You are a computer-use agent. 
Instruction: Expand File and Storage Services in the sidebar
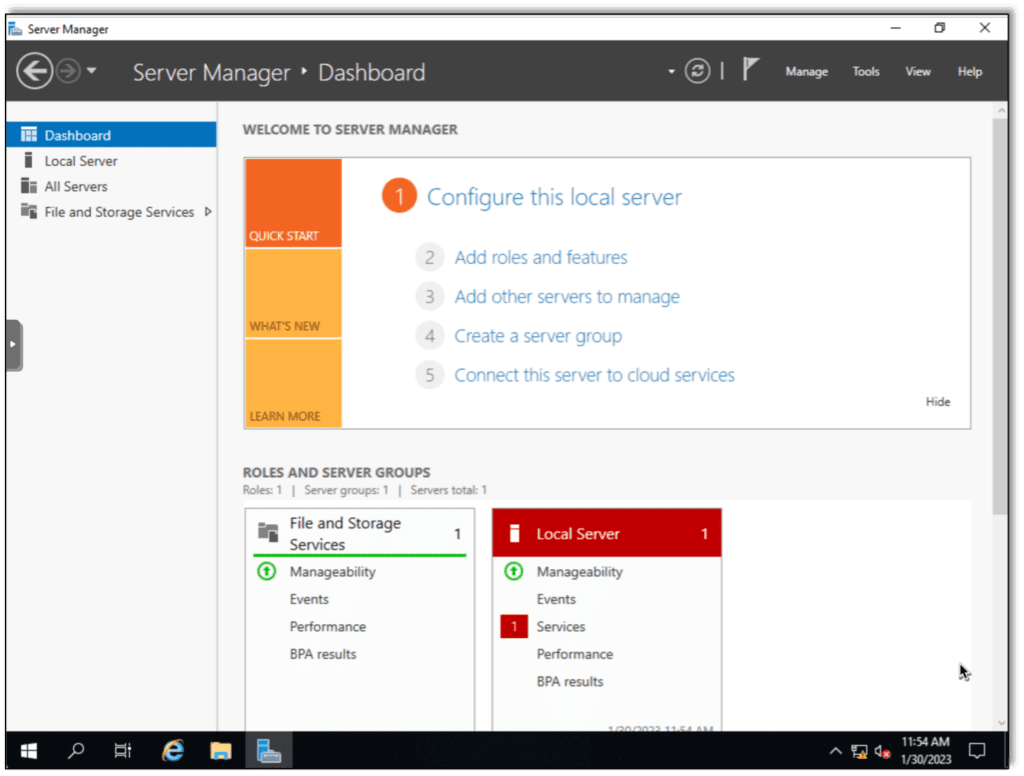tap(208, 212)
